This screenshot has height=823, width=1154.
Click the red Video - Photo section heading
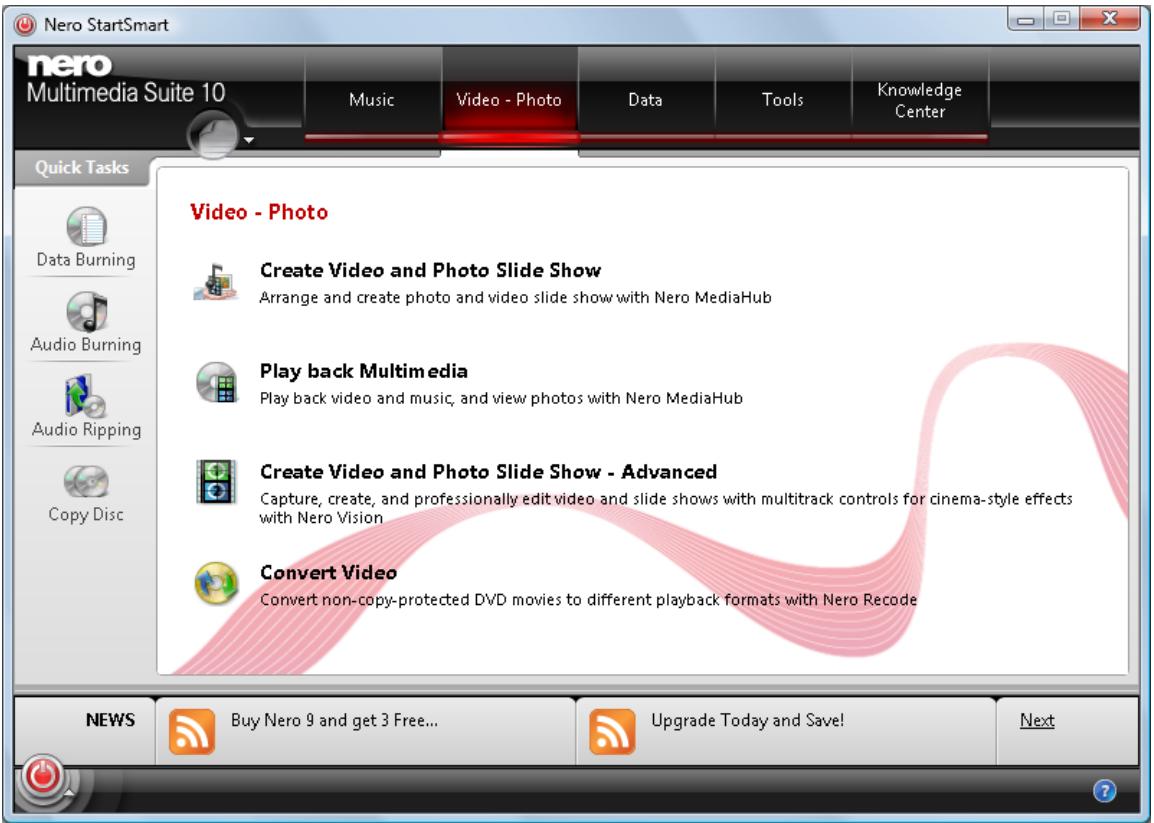pyautogui.click(x=259, y=212)
